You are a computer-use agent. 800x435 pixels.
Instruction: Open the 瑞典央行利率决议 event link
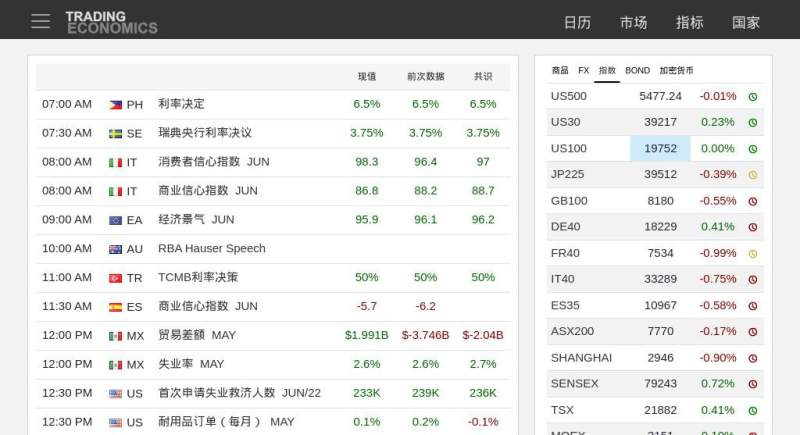[x=205, y=133]
